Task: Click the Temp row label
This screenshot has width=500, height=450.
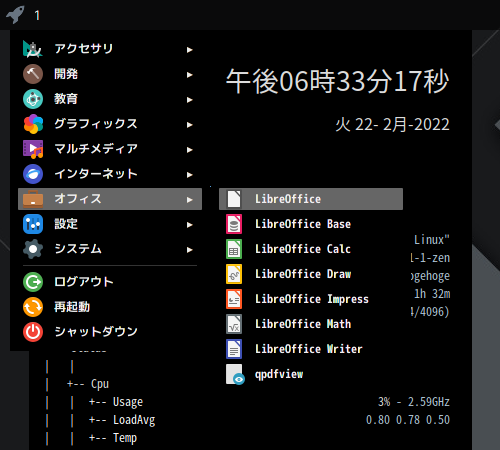Action: 125,438
